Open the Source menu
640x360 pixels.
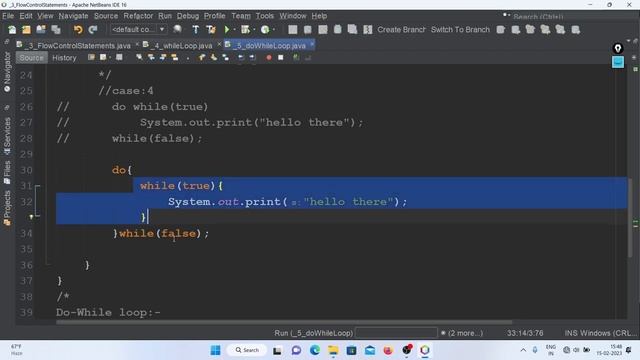(106, 16)
